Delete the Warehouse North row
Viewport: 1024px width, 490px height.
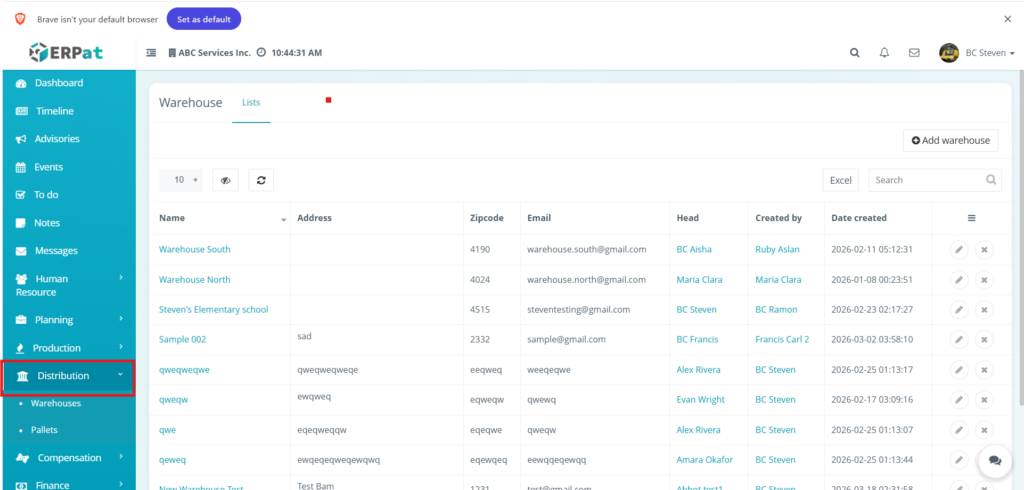(984, 280)
